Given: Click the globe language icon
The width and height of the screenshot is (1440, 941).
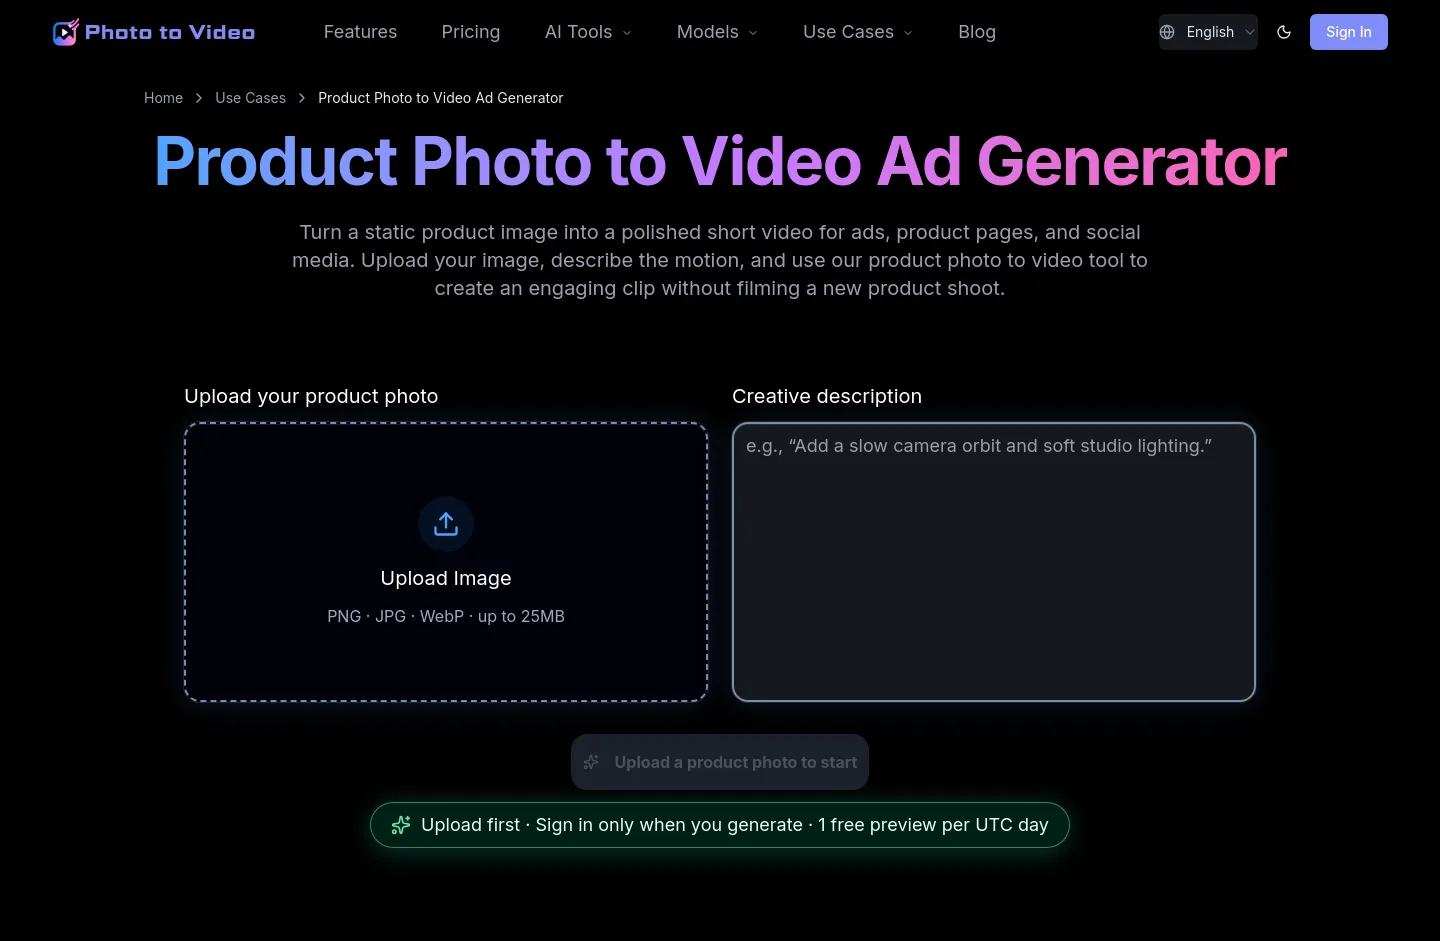Looking at the screenshot, I should click(x=1167, y=32).
